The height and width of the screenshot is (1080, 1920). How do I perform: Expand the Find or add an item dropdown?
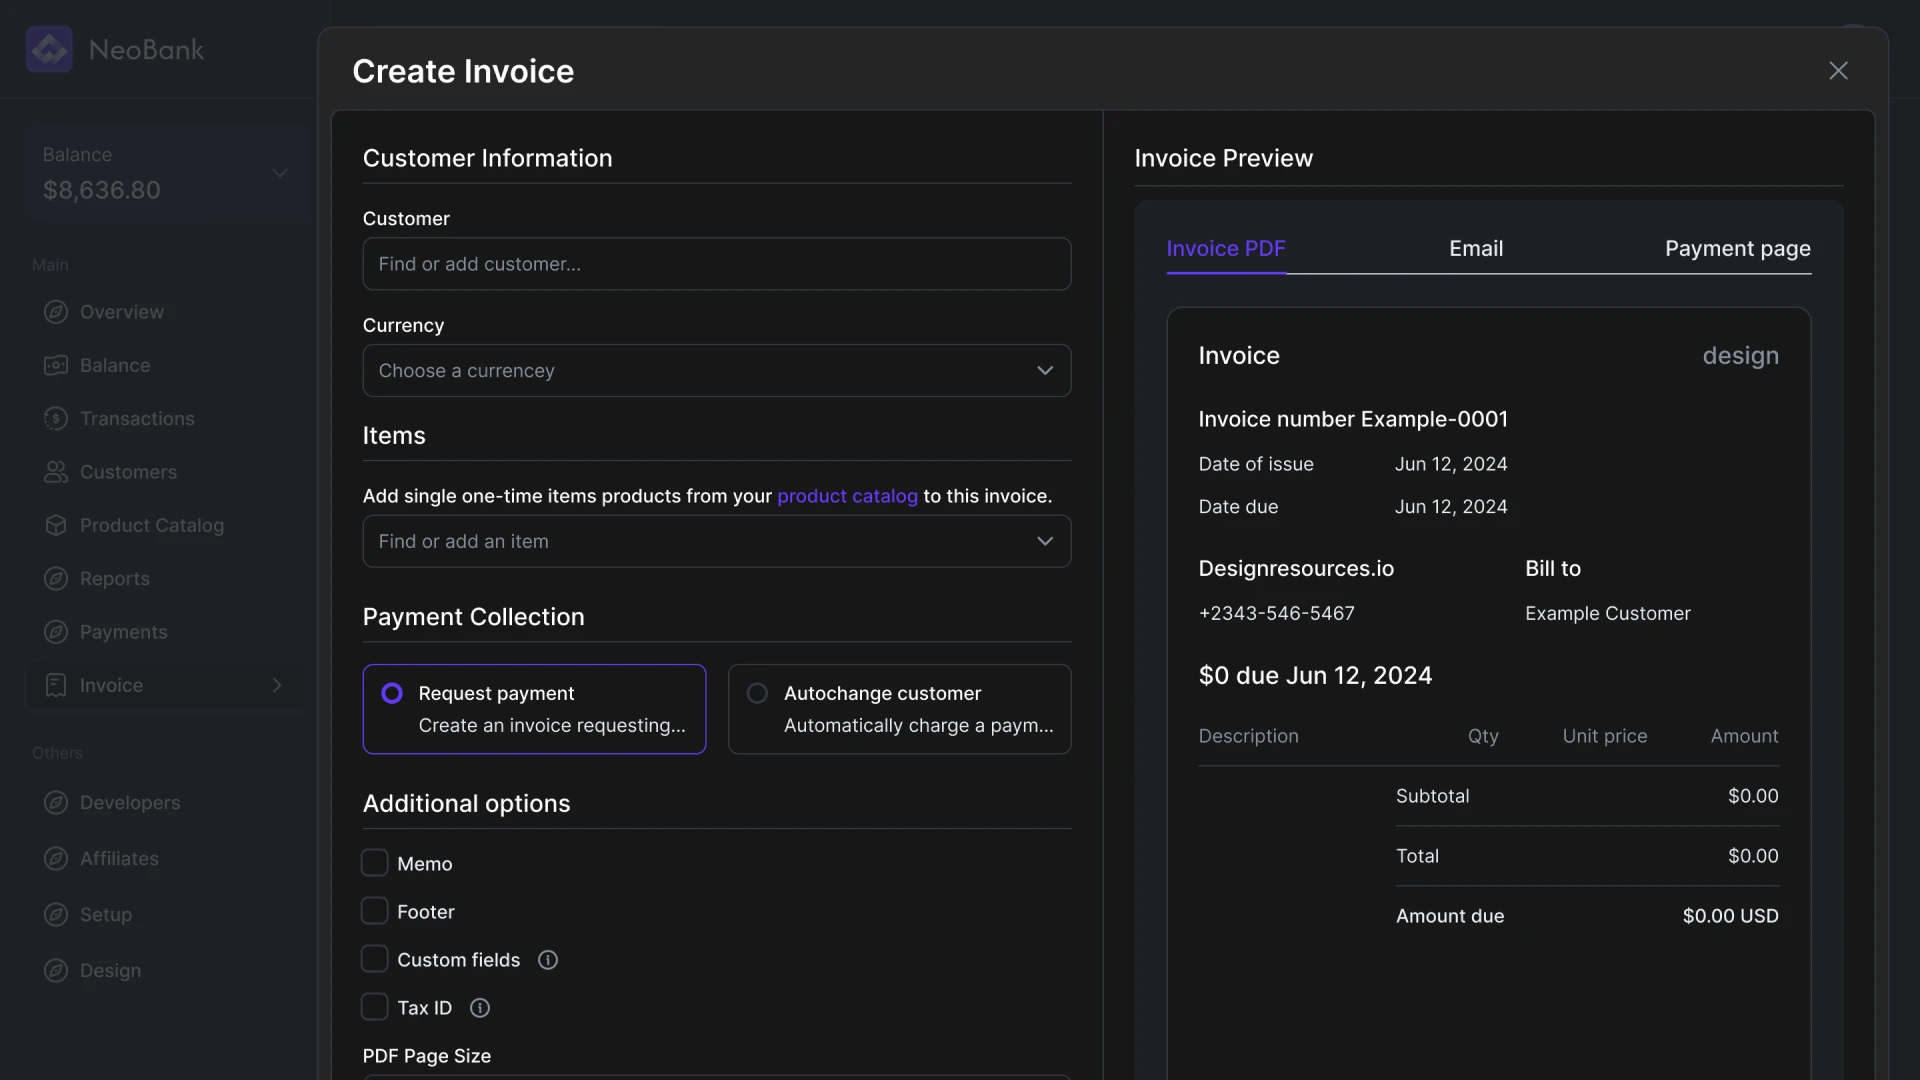pos(716,541)
